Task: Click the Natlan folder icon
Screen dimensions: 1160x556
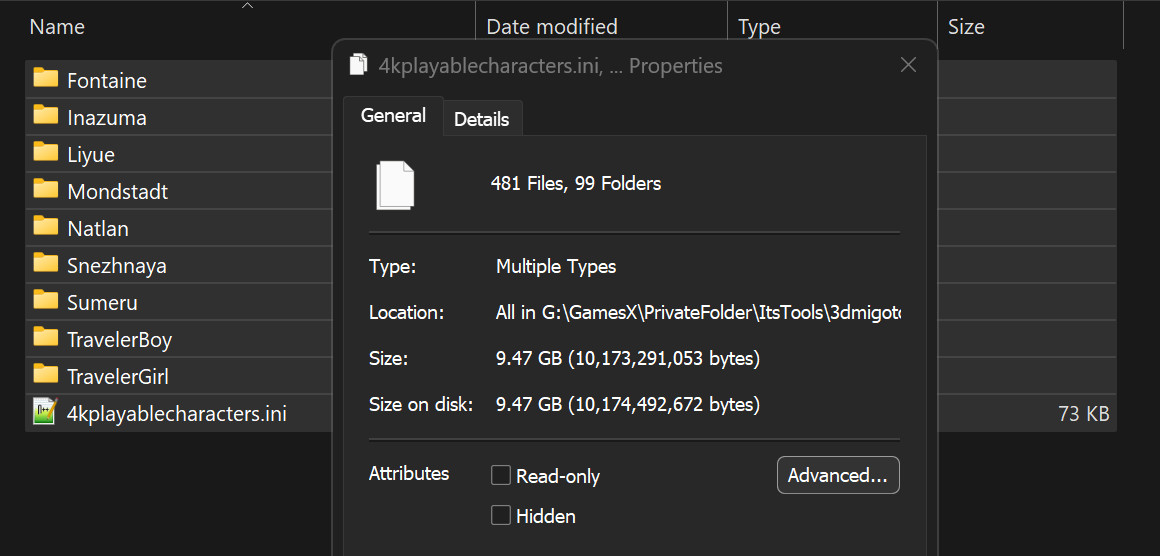Action: [45, 227]
